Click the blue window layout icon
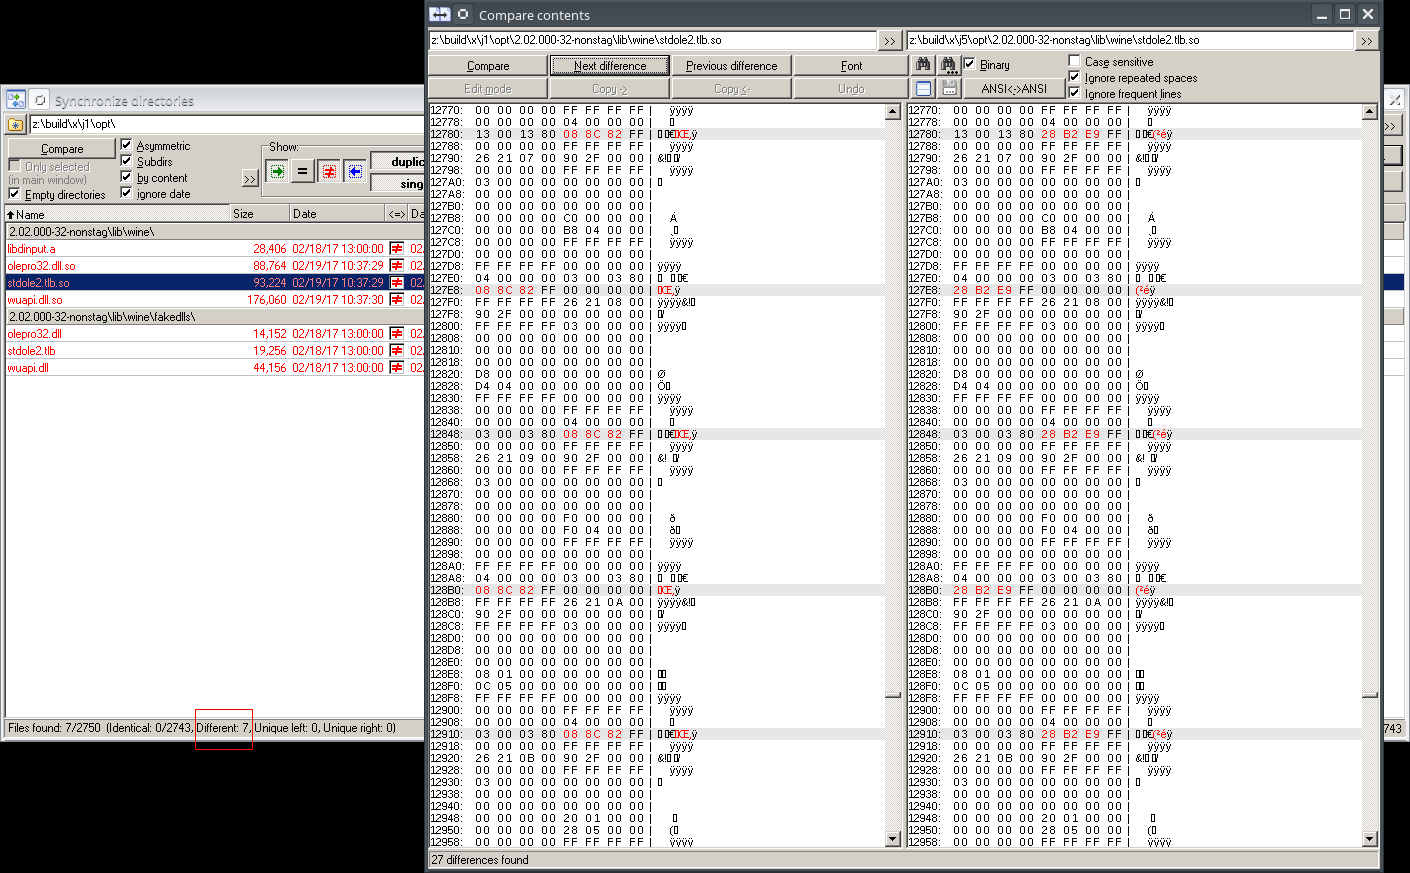This screenshot has width=1410, height=873. [923, 89]
